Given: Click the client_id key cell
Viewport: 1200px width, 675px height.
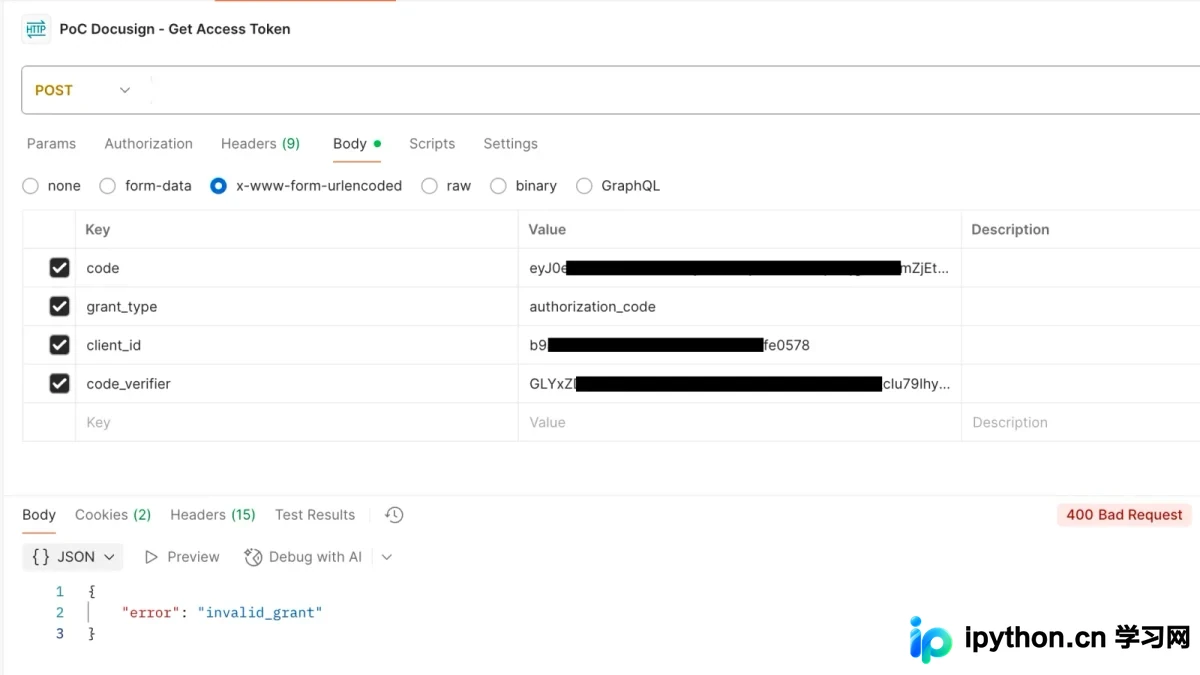Looking at the screenshot, I should pyautogui.click(x=296, y=345).
